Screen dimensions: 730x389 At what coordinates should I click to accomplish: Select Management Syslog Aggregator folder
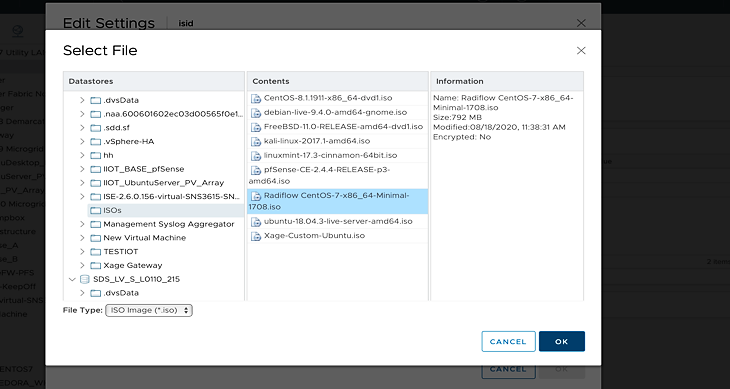(169, 224)
